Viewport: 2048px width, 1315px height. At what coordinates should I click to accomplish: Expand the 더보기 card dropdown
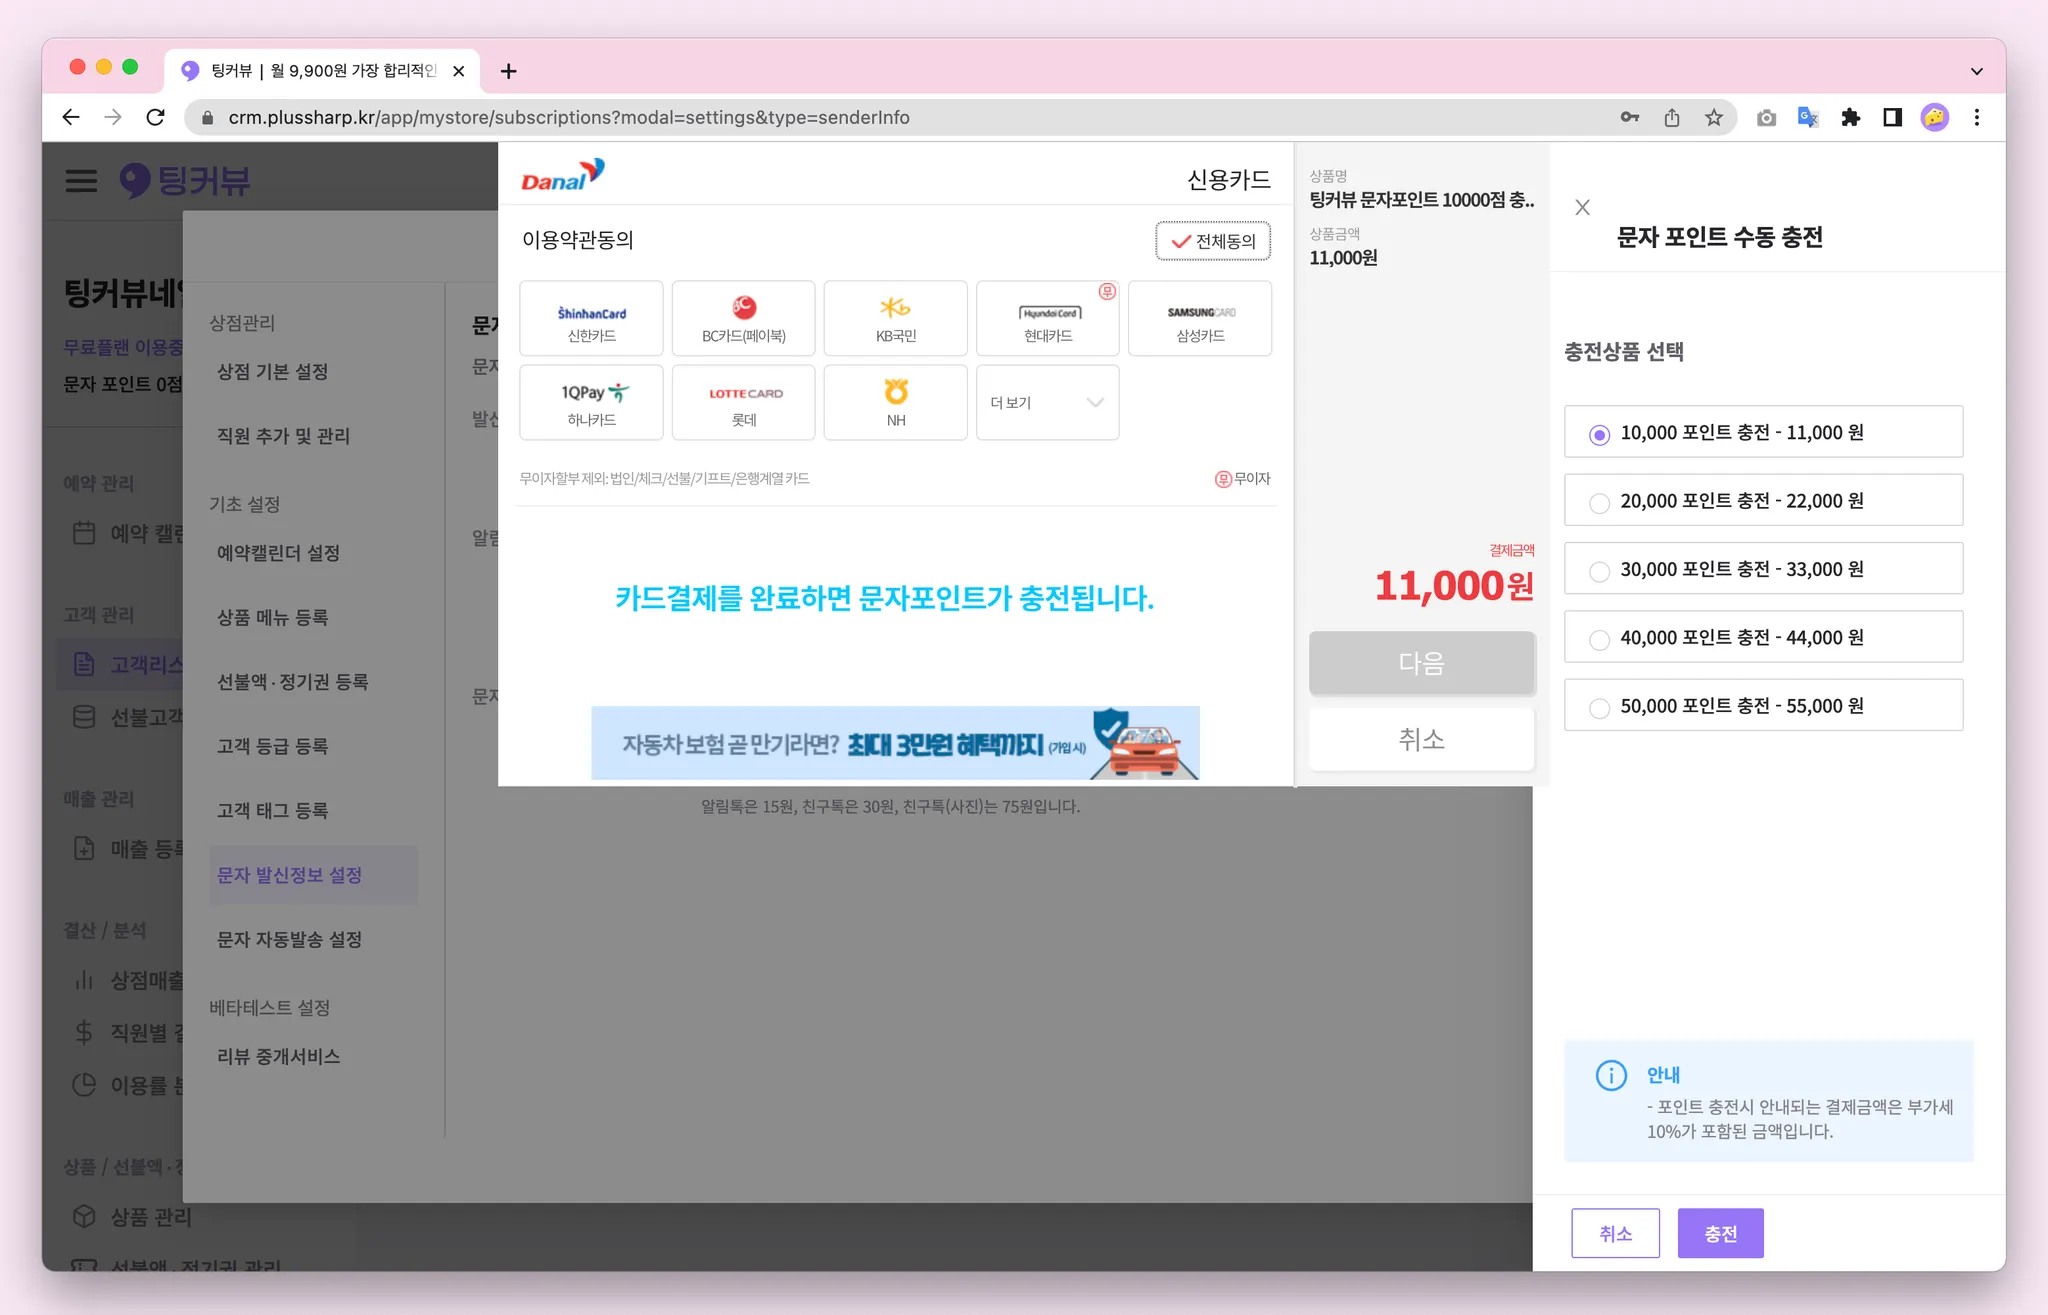click(1047, 403)
